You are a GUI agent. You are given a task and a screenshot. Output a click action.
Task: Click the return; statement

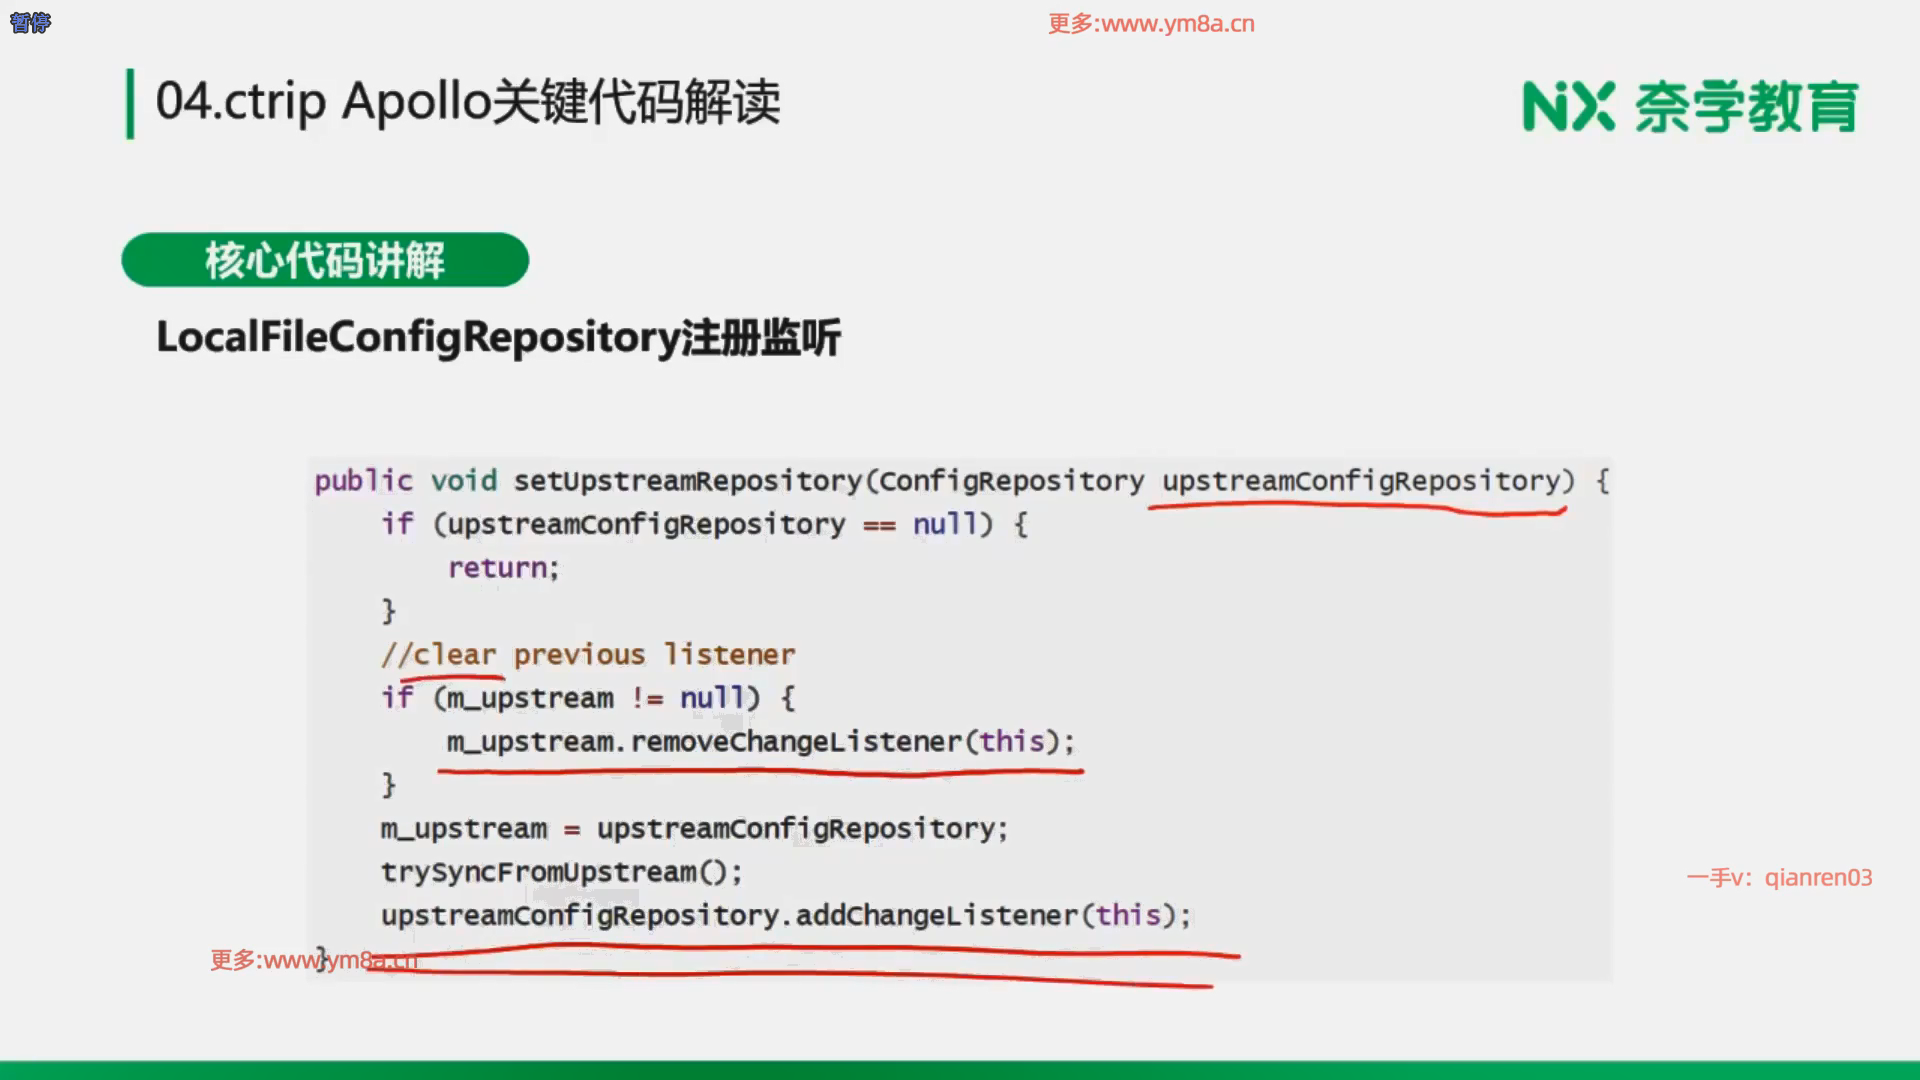[x=503, y=568]
